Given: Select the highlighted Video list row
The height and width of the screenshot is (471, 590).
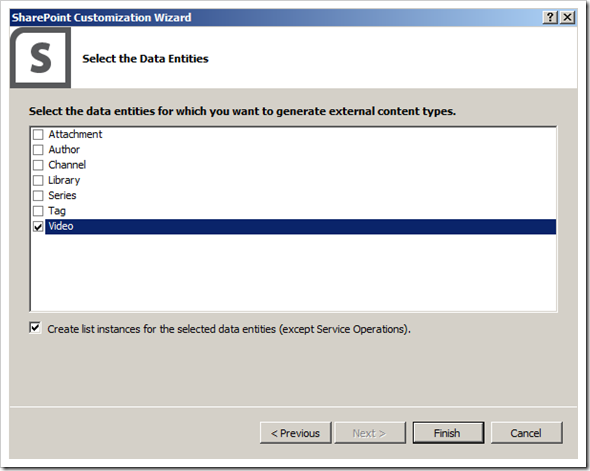Looking at the screenshot, I should pyautogui.click(x=300, y=226).
